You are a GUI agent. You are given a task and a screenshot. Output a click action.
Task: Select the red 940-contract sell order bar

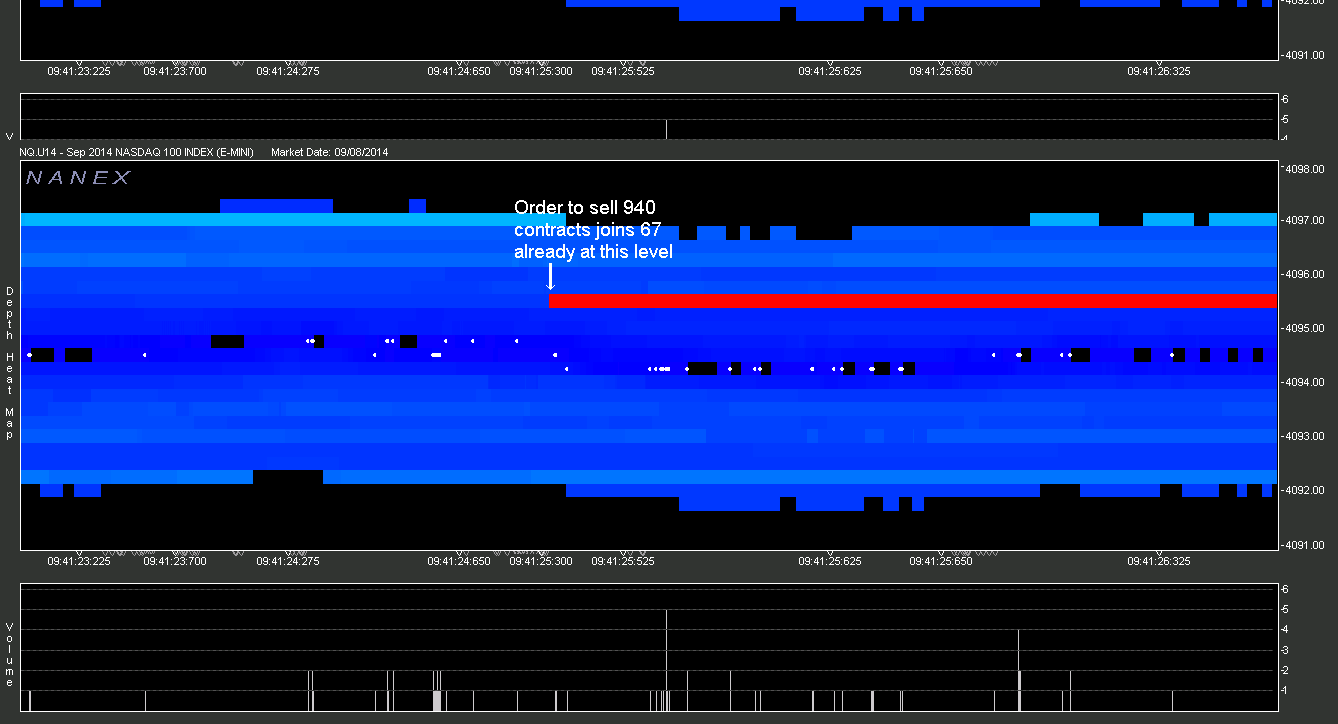tap(913, 300)
